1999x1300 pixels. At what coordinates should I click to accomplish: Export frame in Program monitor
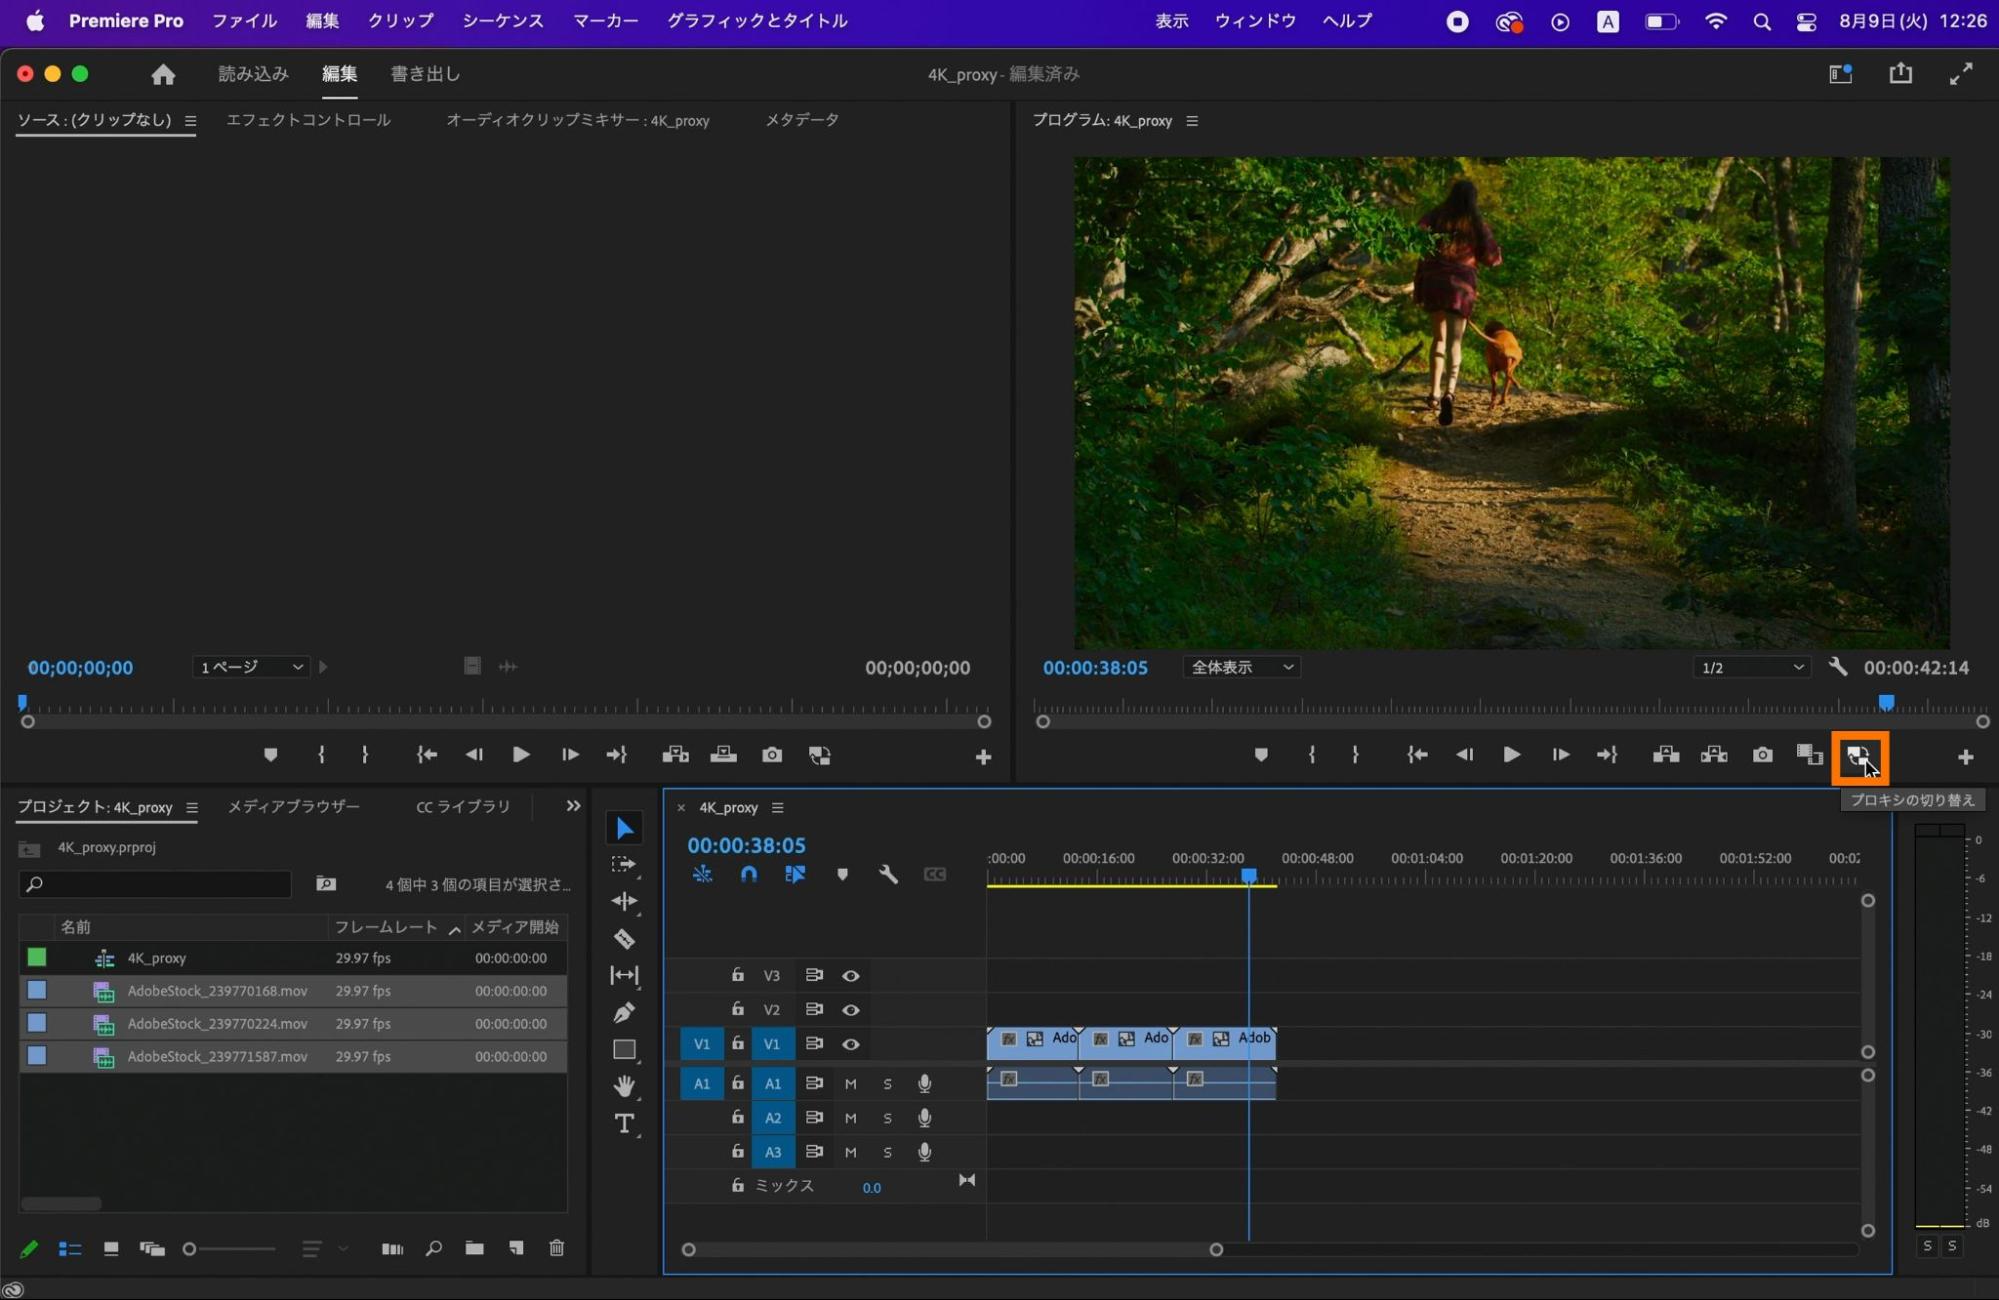click(1762, 755)
